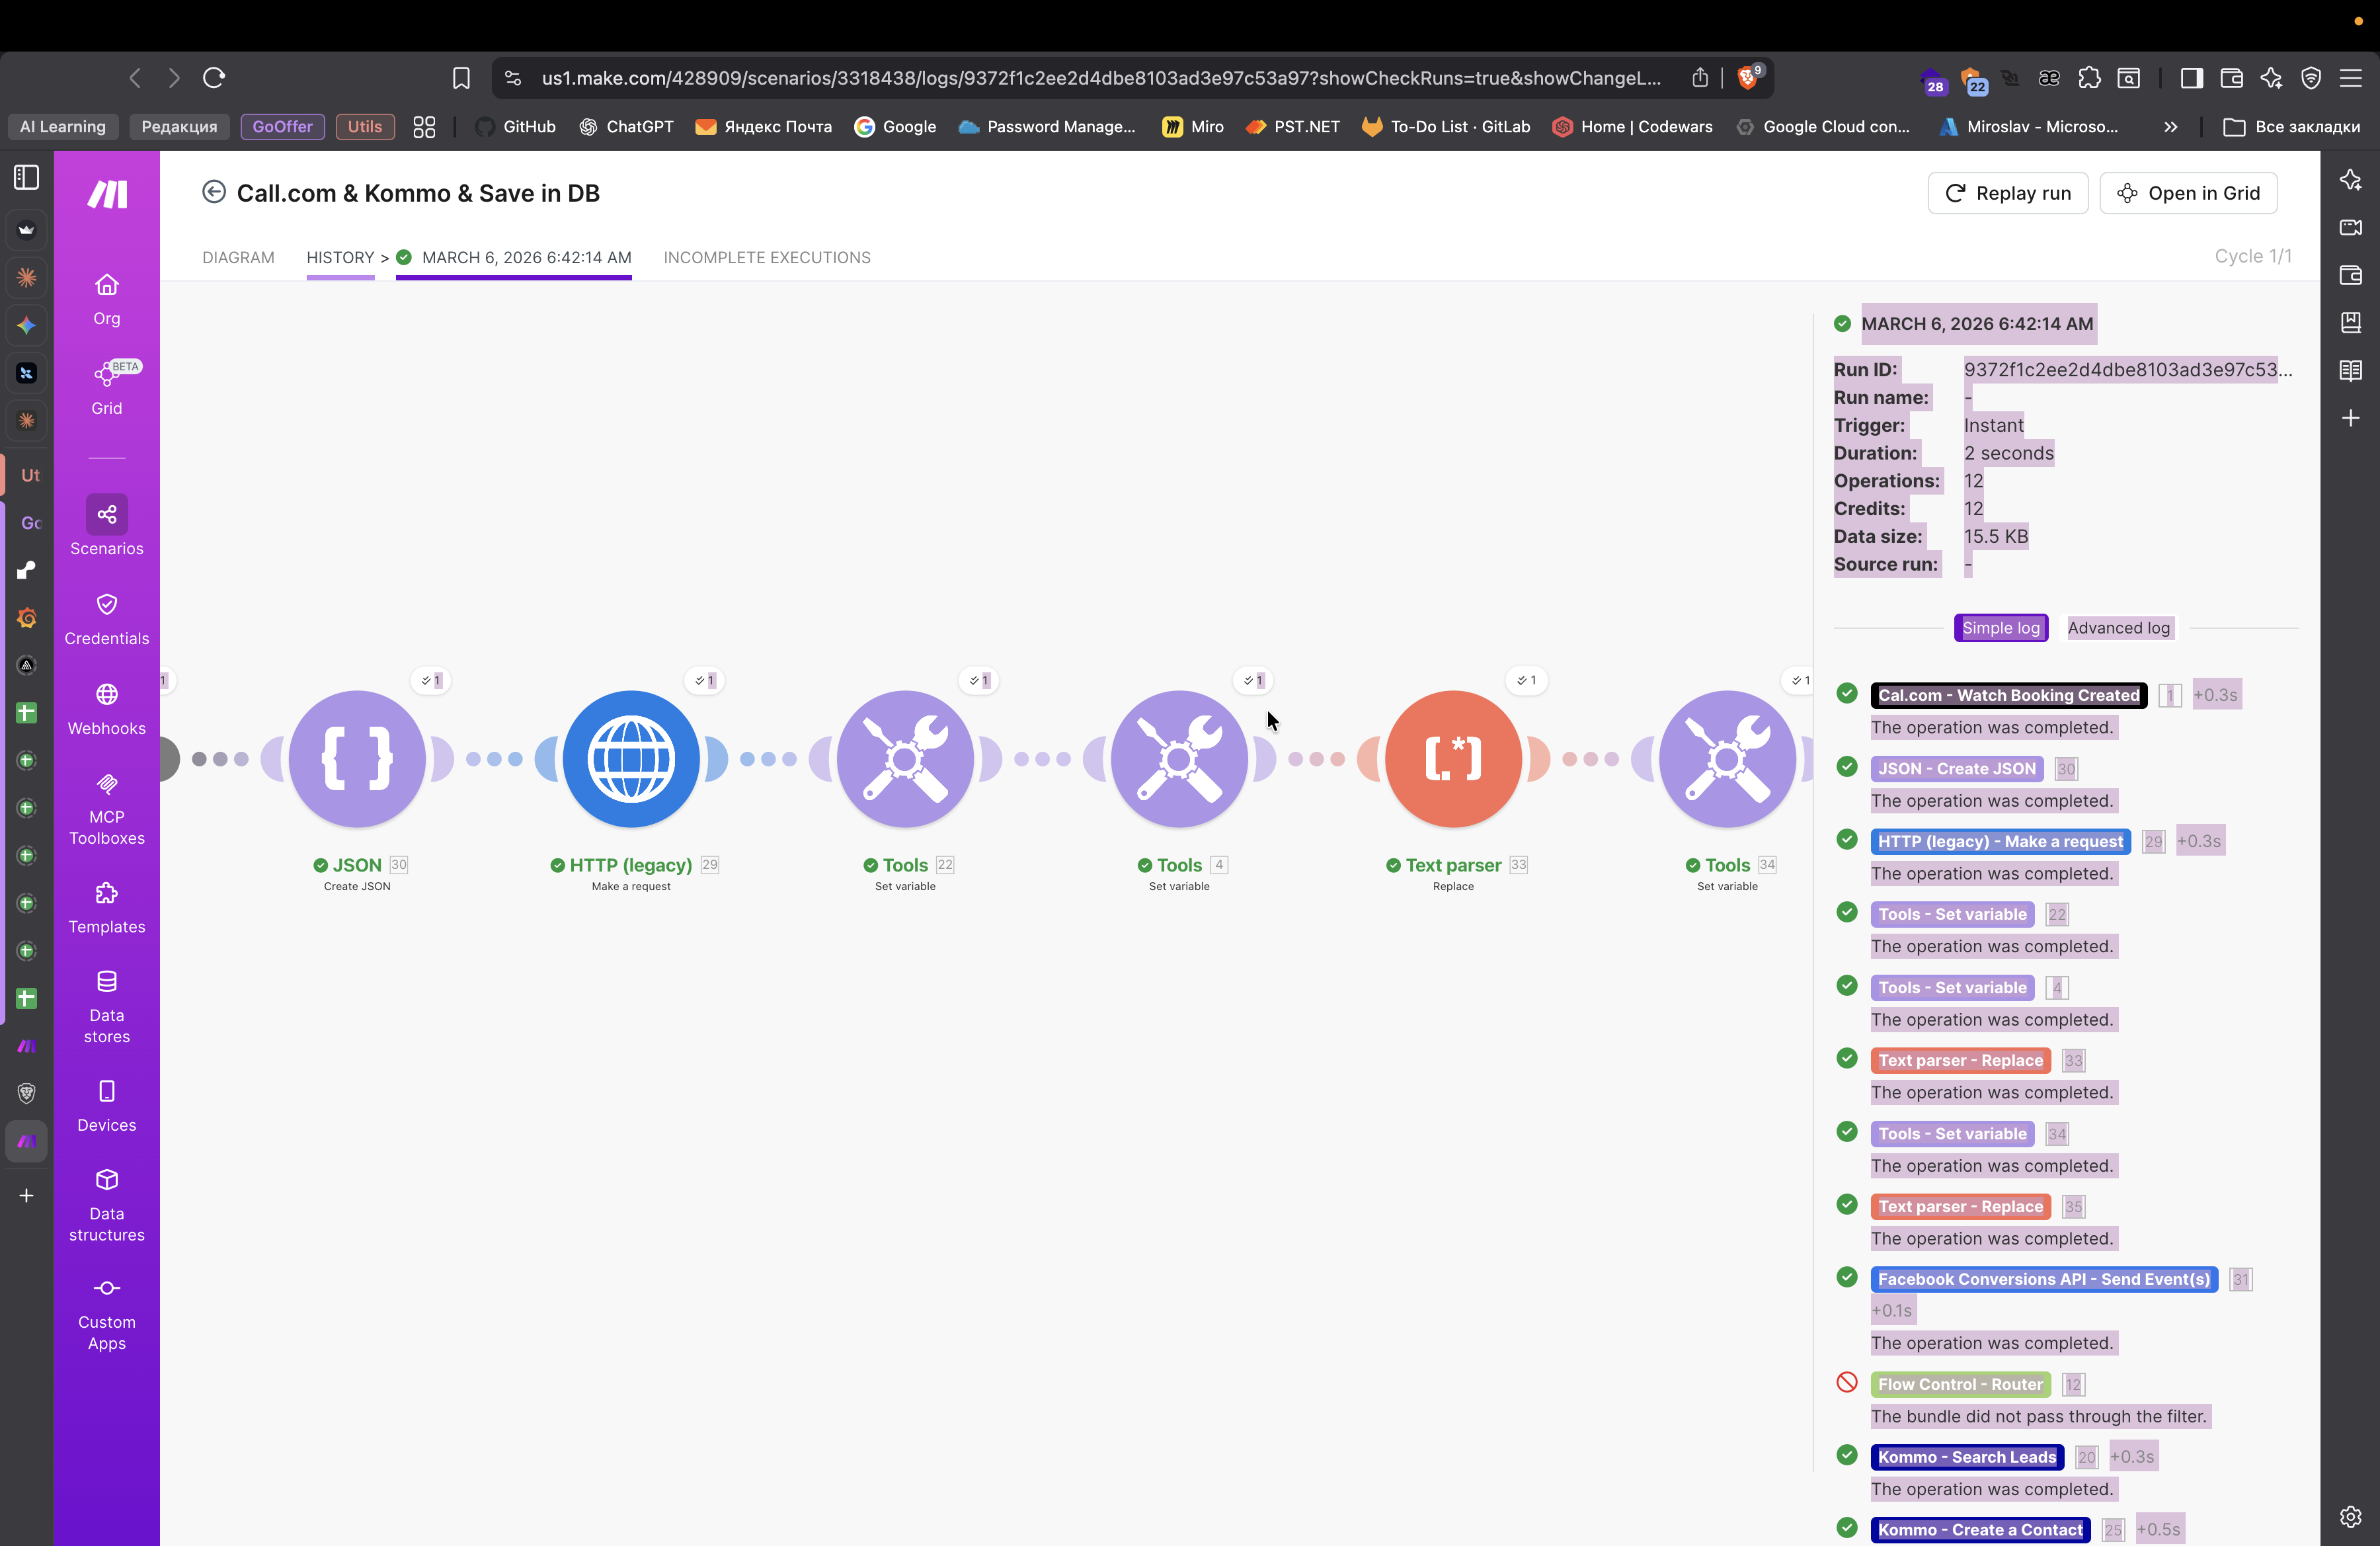Toggle the browser sidebar panel icon

pos(2191,78)
